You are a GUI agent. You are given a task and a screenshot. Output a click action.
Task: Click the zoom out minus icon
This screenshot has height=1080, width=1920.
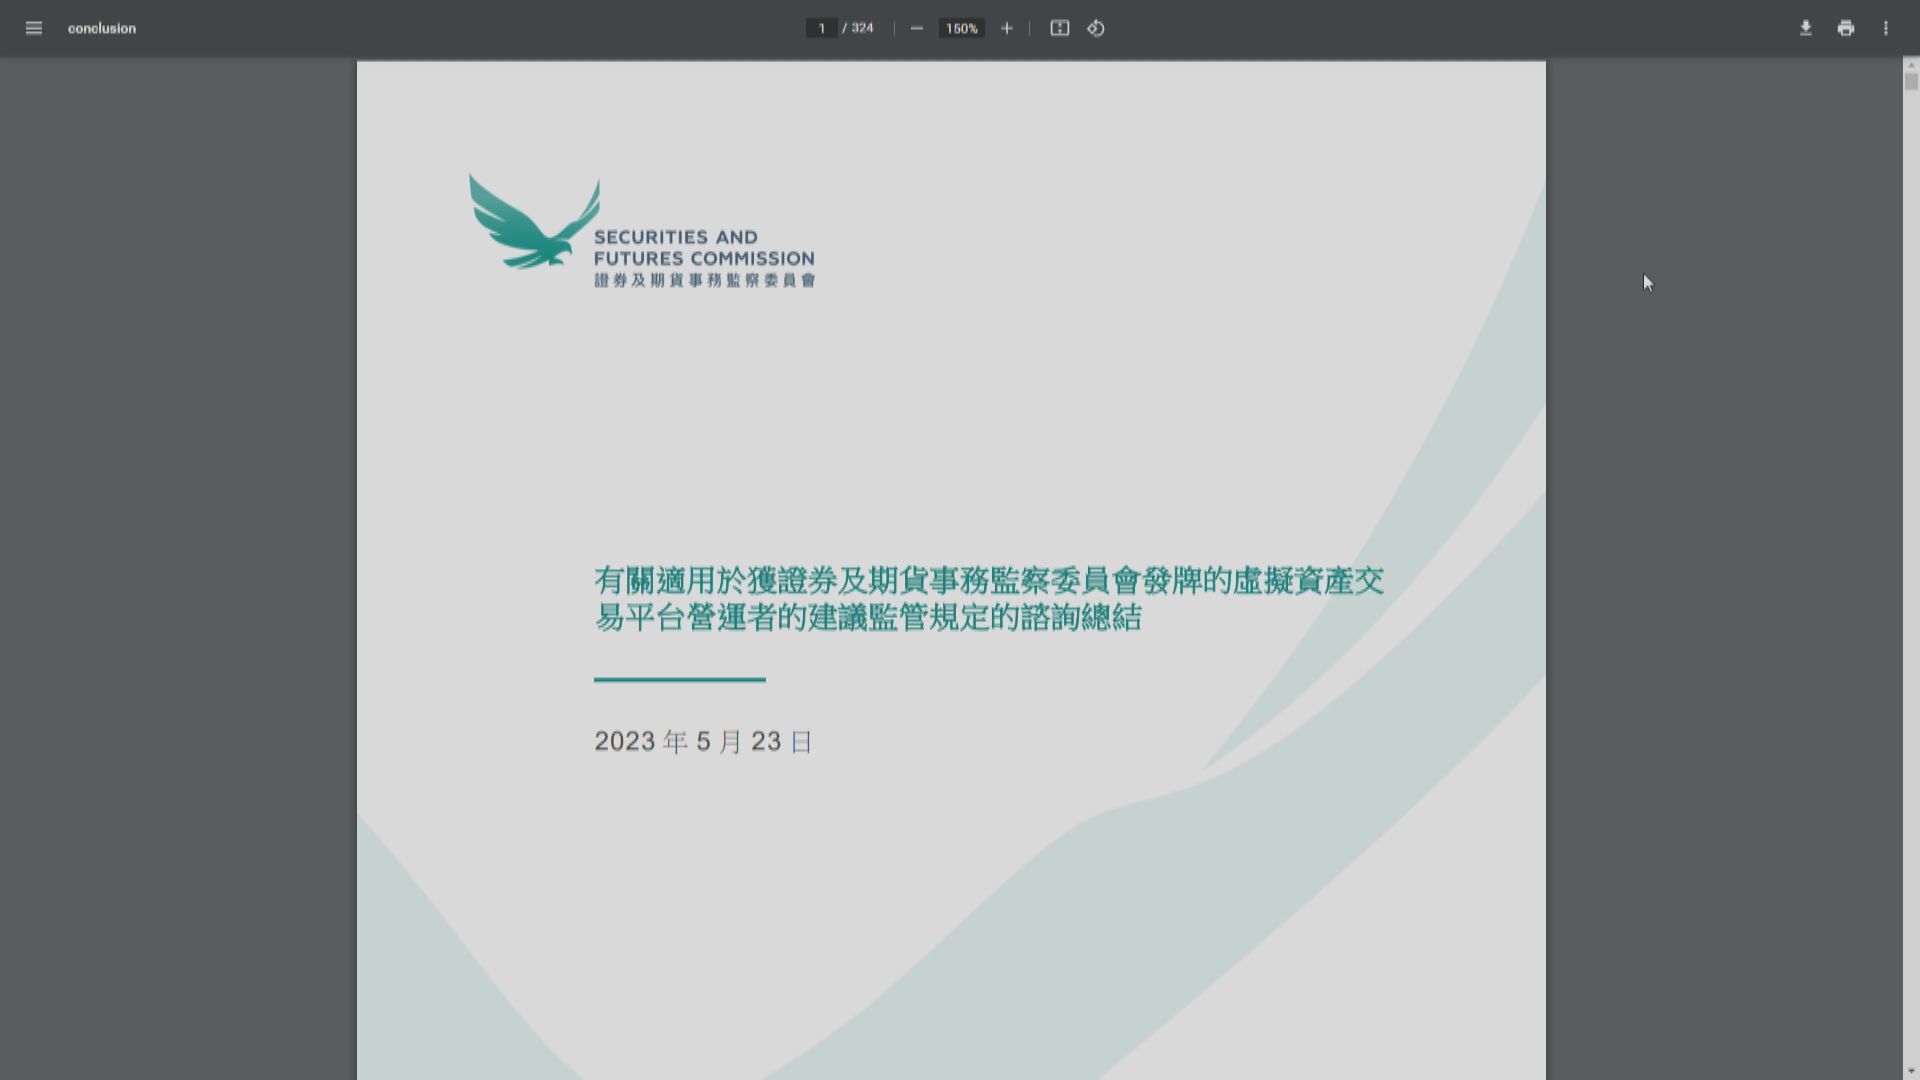pyautogui.click(x=916, y=28)
